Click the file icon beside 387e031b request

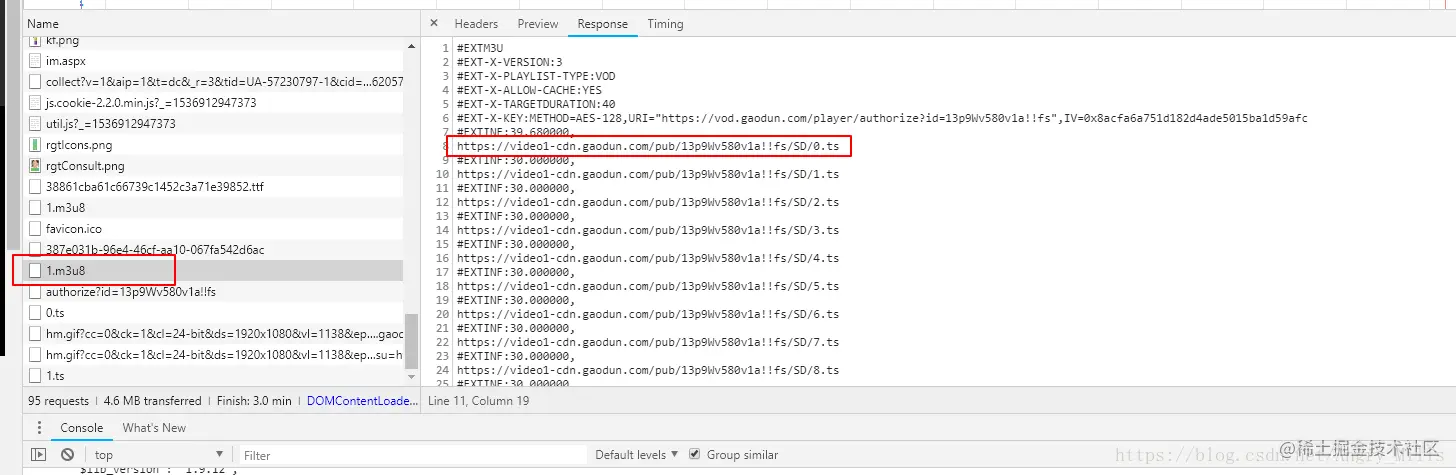[x=36, y=250]
